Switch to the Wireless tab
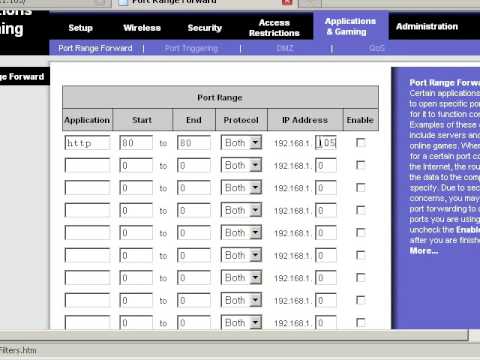 point(142,28)
